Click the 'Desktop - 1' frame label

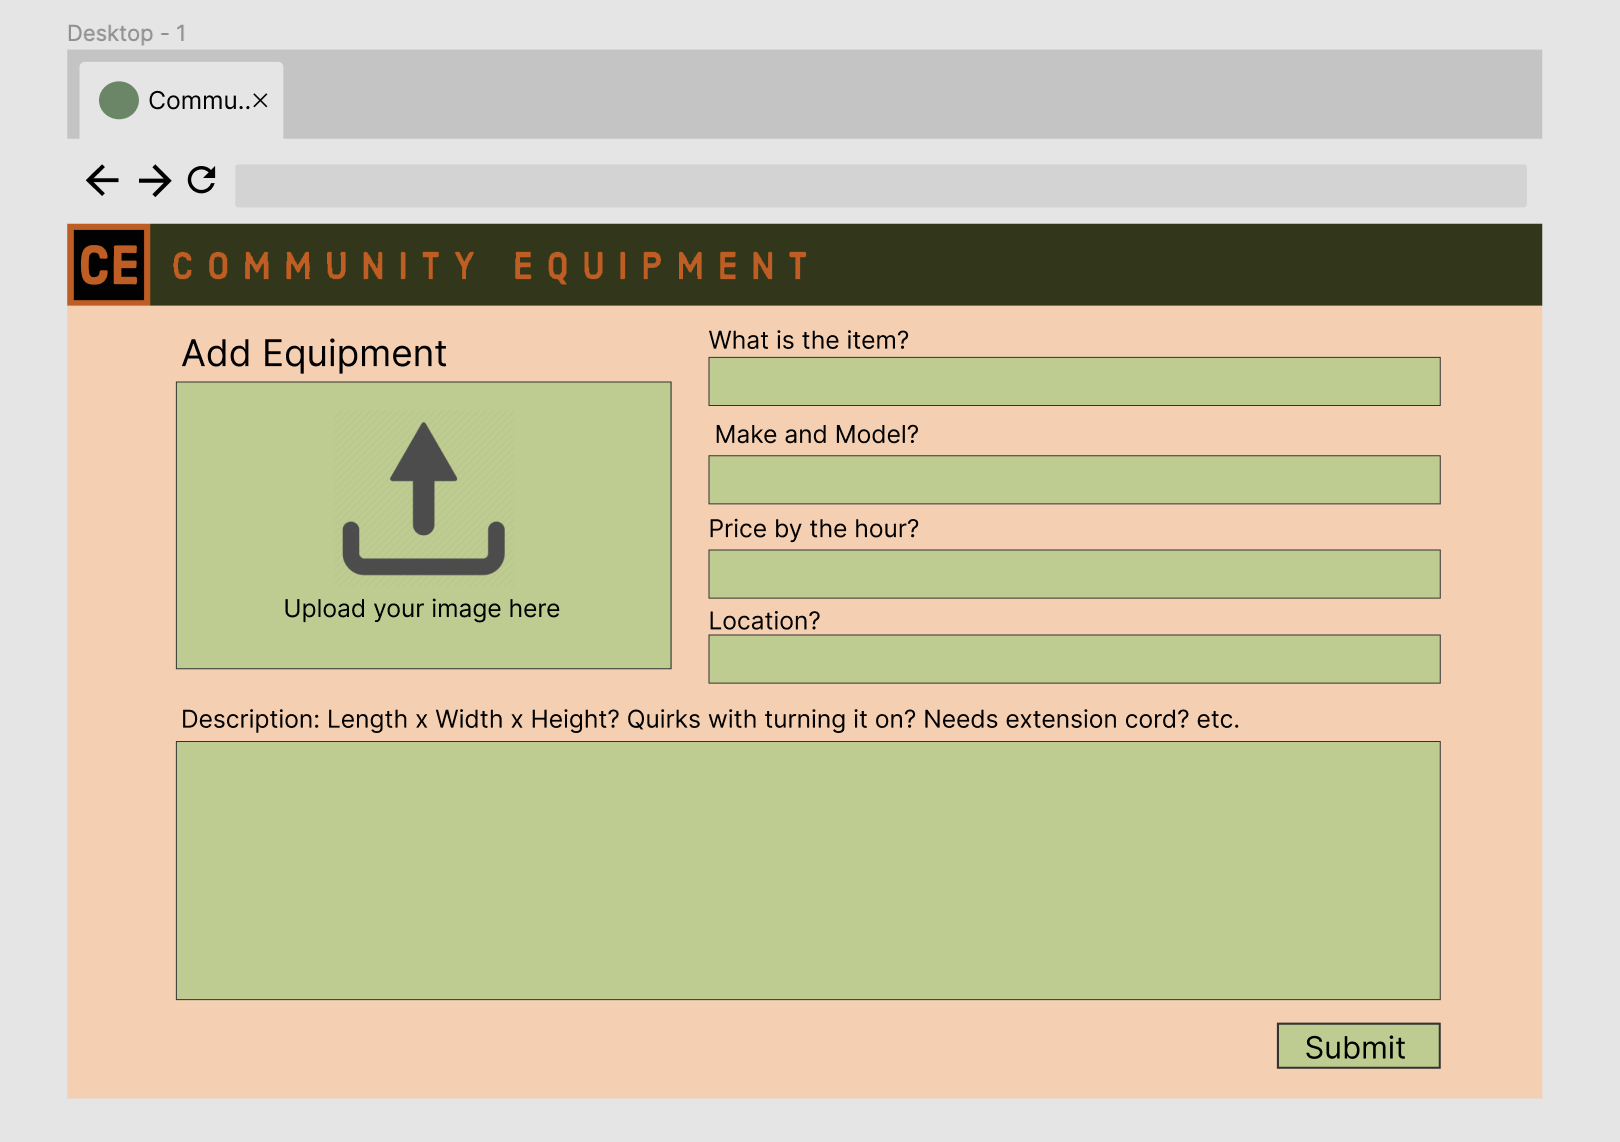pyautogui.click(x=127, y=33)
